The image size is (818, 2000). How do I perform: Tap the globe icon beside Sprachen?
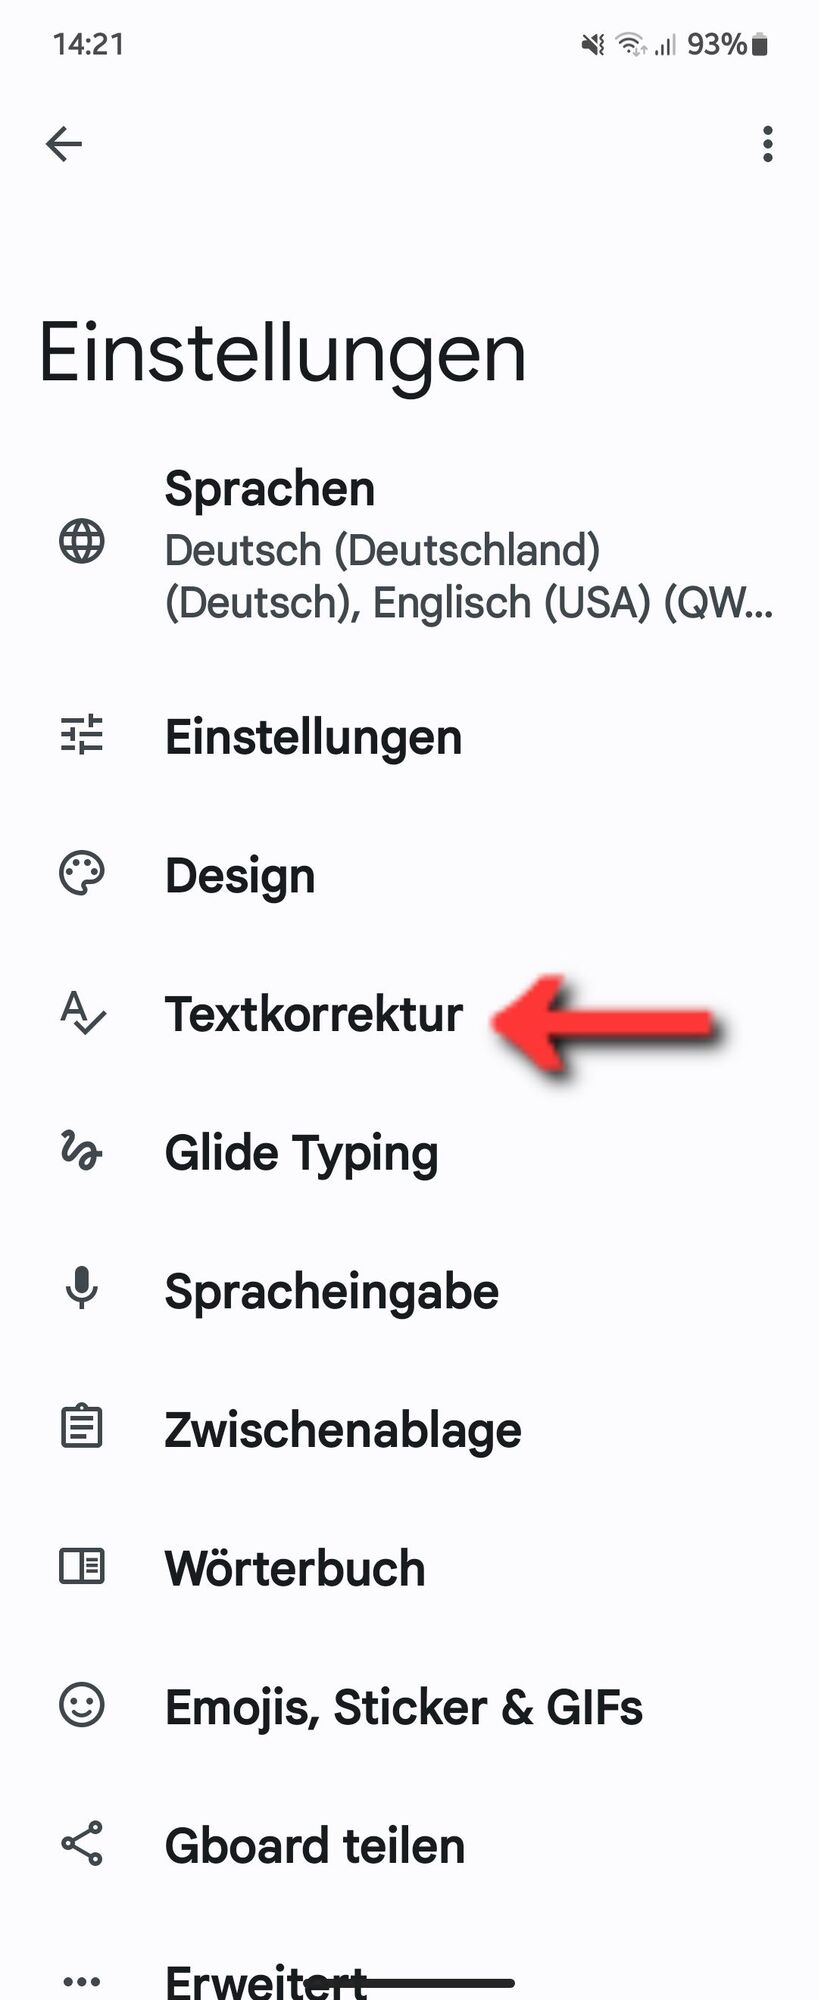(x=81, y=541)
